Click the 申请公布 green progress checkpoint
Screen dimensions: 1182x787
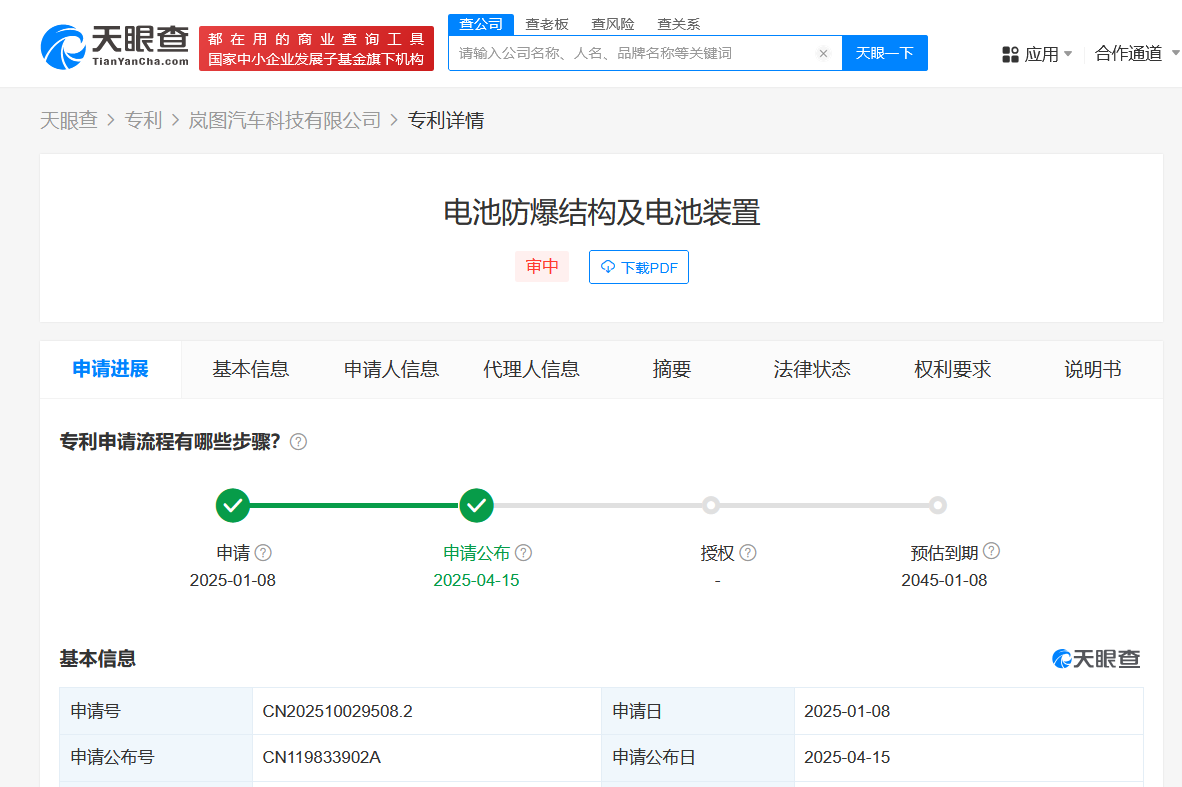click(477, 506)
